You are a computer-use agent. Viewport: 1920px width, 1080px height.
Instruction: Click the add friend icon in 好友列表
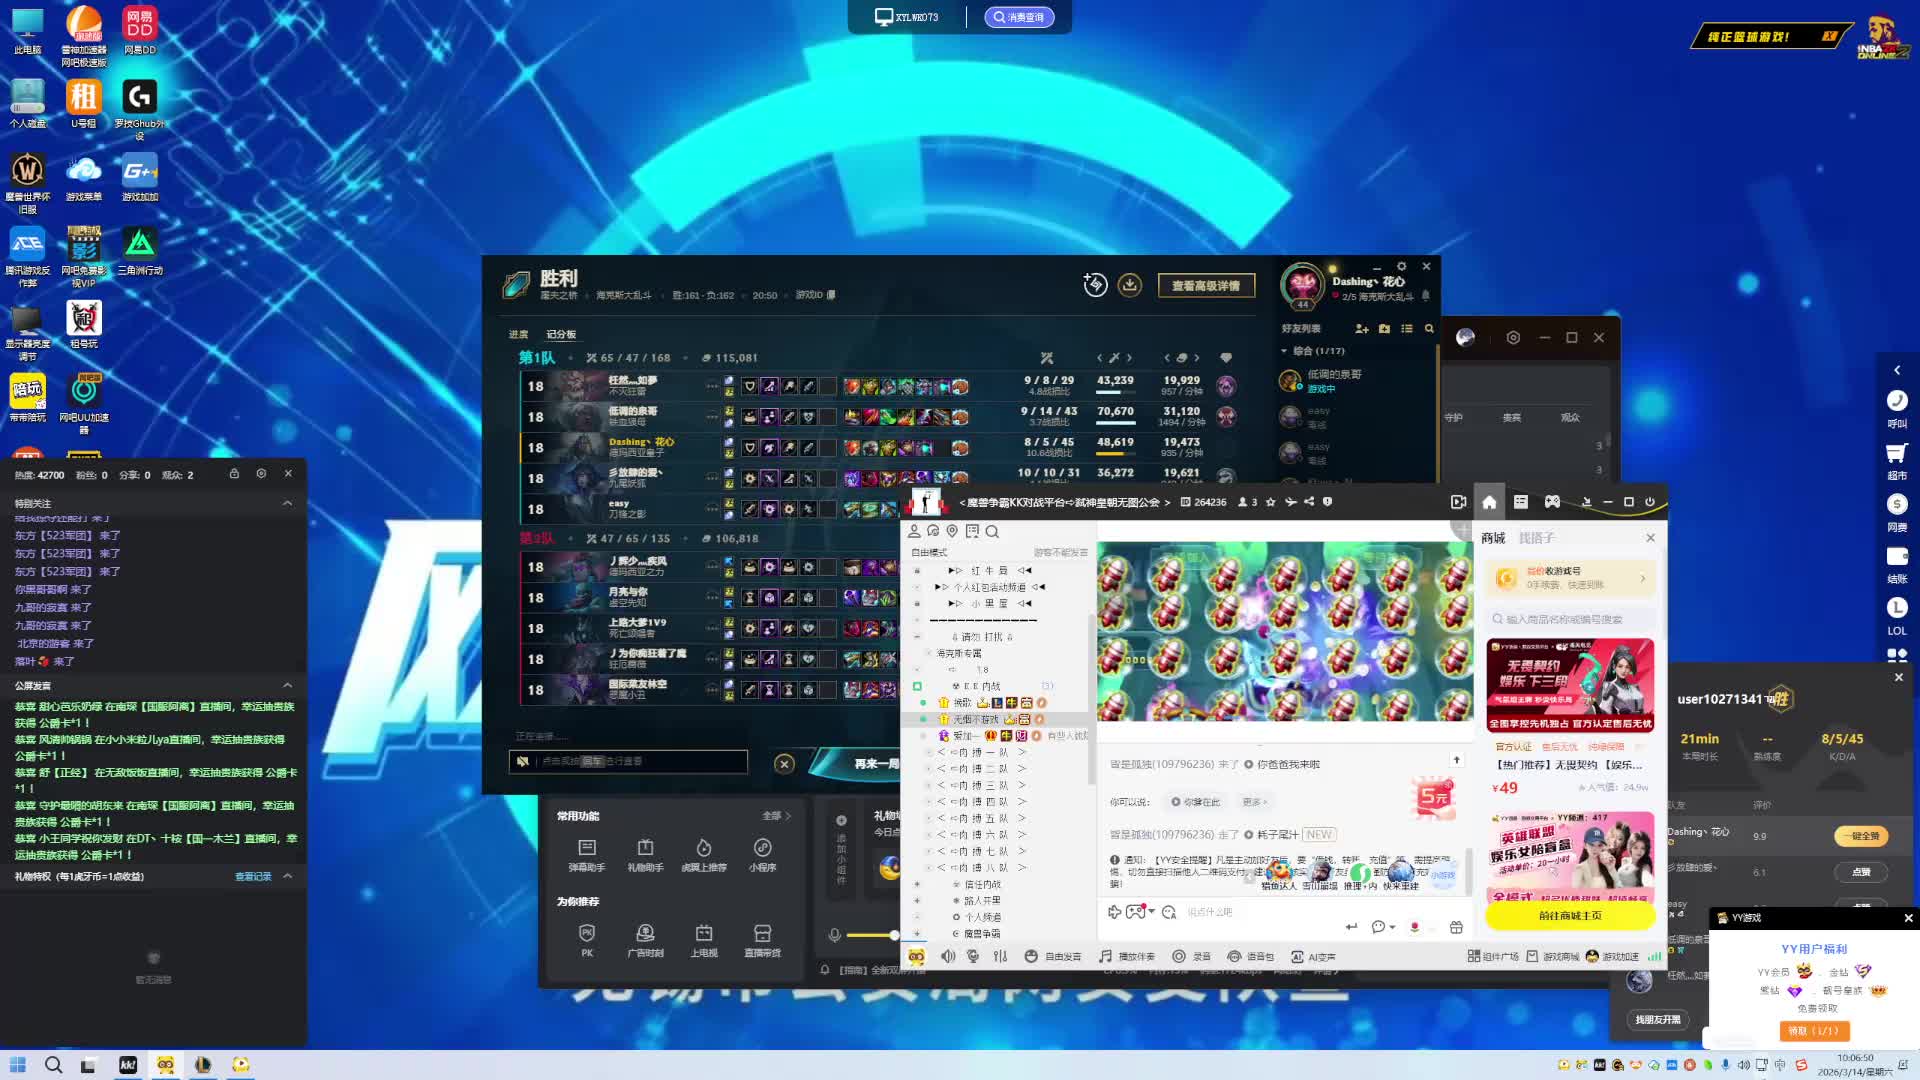[x=1361, y=328]
